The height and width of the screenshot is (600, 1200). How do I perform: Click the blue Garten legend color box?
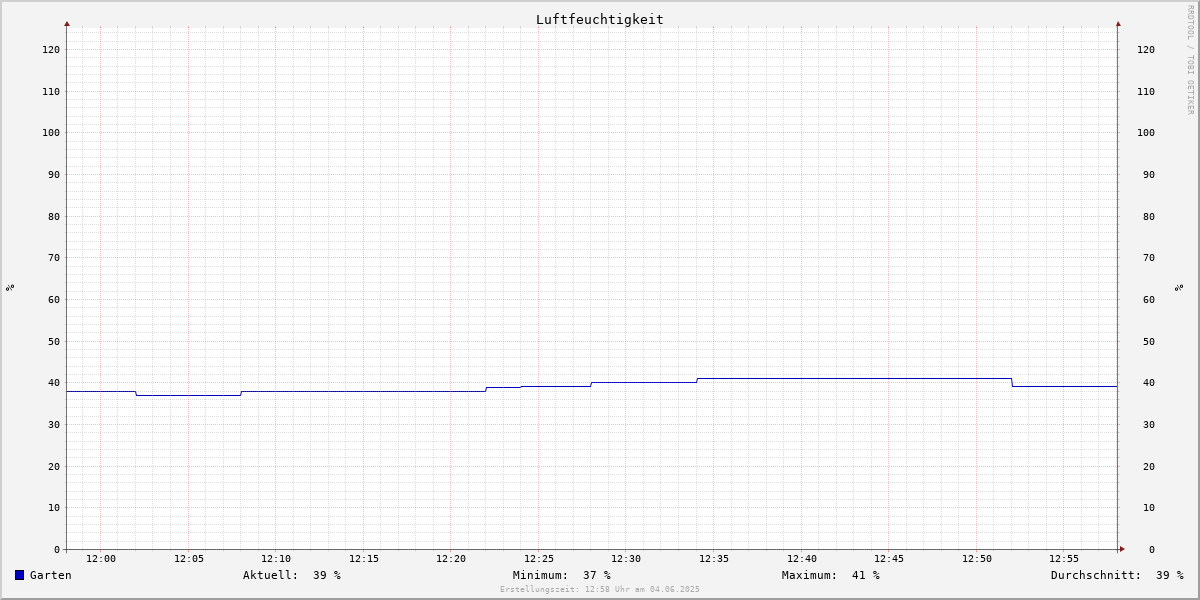point(19,575)
